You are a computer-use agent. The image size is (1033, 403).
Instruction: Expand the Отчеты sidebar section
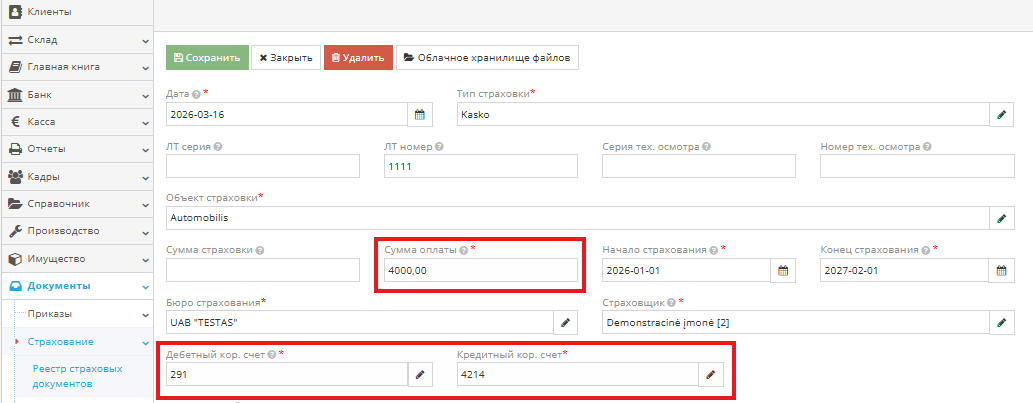point(75,149)
